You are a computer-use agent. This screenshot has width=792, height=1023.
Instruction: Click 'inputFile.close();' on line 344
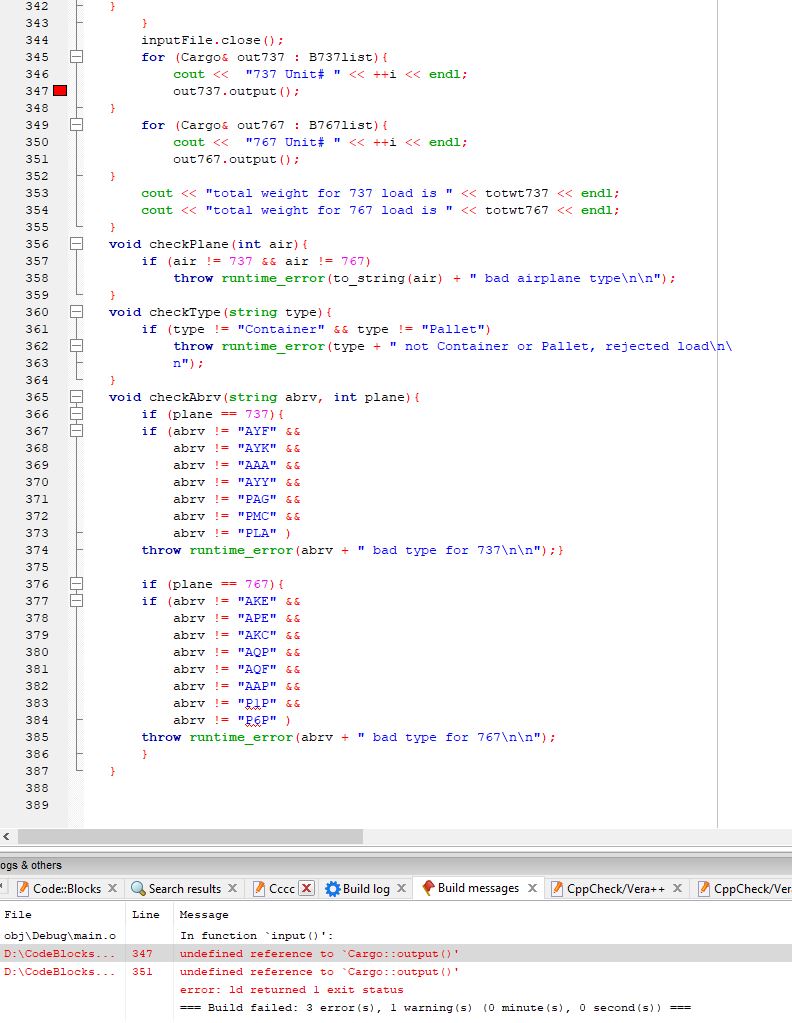[213, 40]
